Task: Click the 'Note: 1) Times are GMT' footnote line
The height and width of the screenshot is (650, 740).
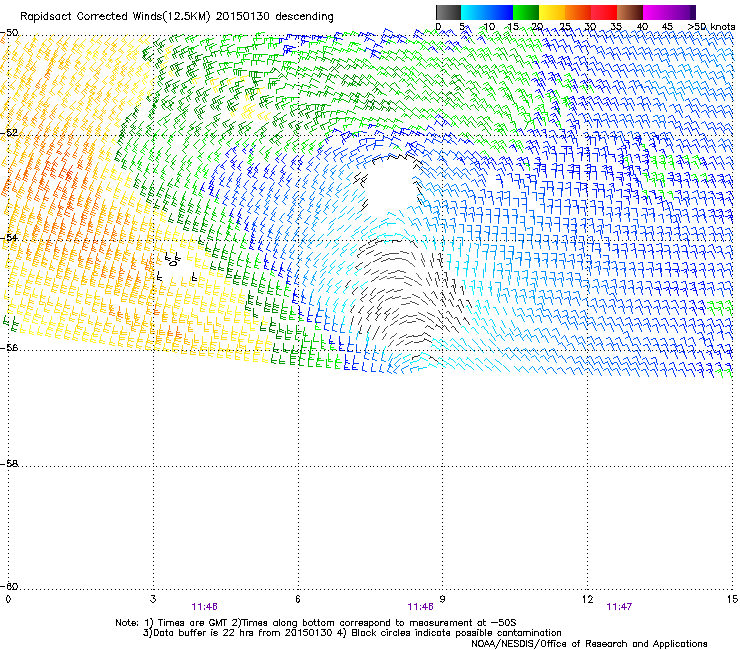Action: pyautogui.click(x=316, y=623)
